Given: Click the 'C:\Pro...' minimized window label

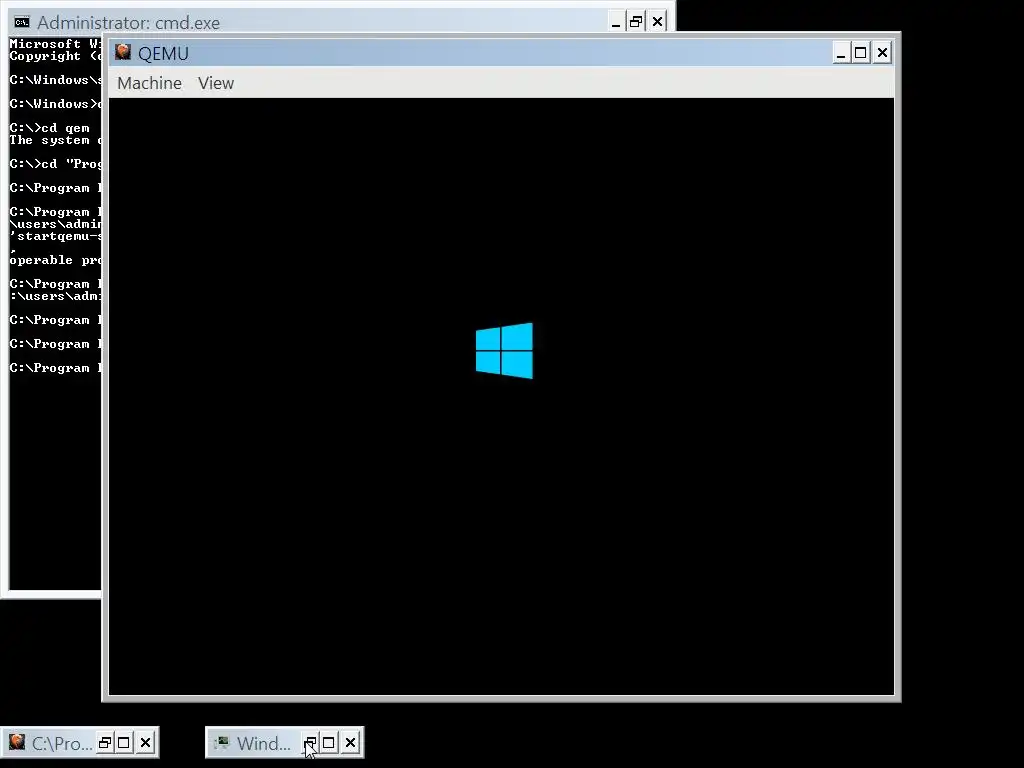Looking at the screenshot, I should point(62,743).
